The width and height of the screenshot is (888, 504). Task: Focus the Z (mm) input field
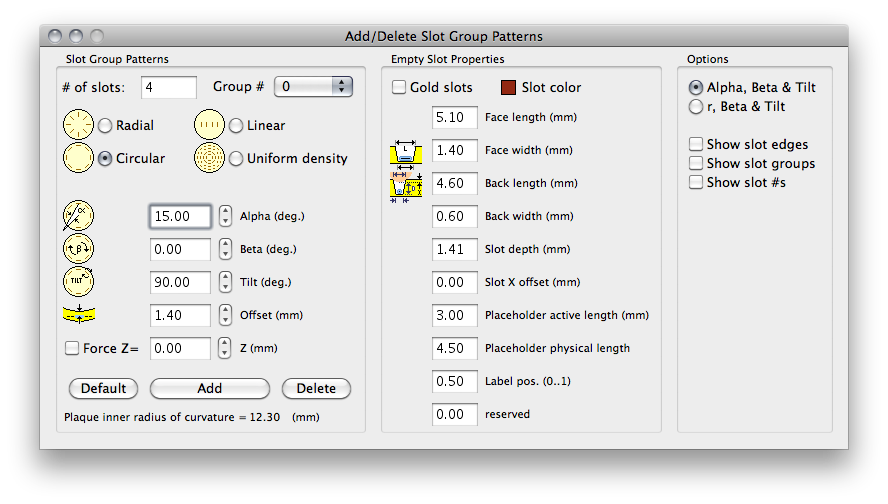click(x=180, y=348)
